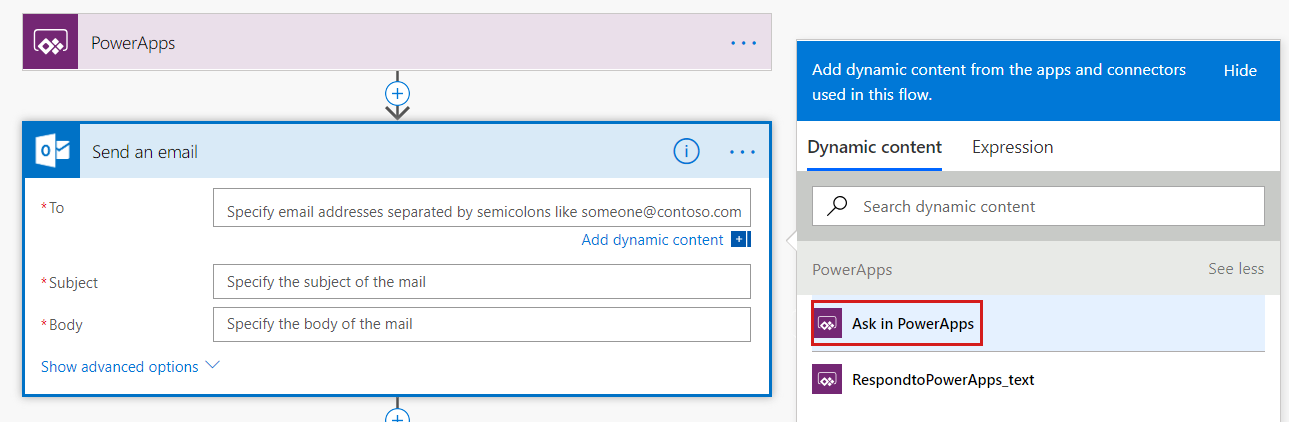Viewport: 1289px width, 422px height.
Task: Click the RespondtoPowerApps_text PowerApps icon
Action: click(827, 380)
